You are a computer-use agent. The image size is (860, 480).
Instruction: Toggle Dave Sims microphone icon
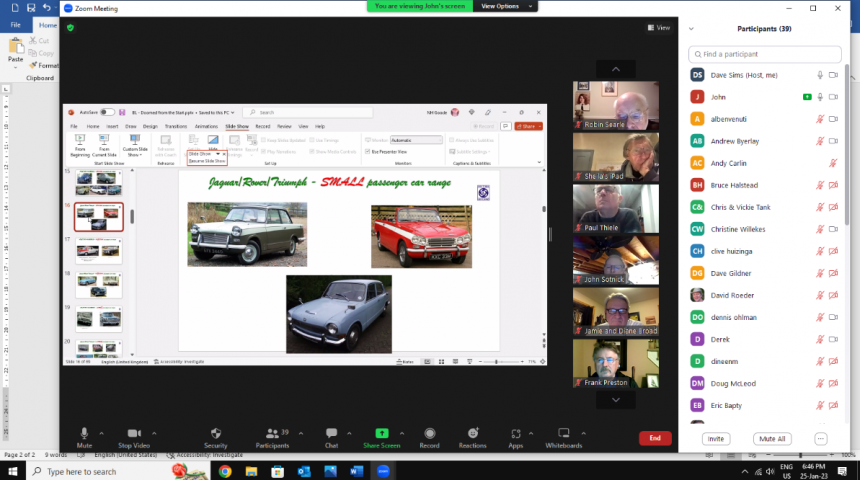pos(820,75)
